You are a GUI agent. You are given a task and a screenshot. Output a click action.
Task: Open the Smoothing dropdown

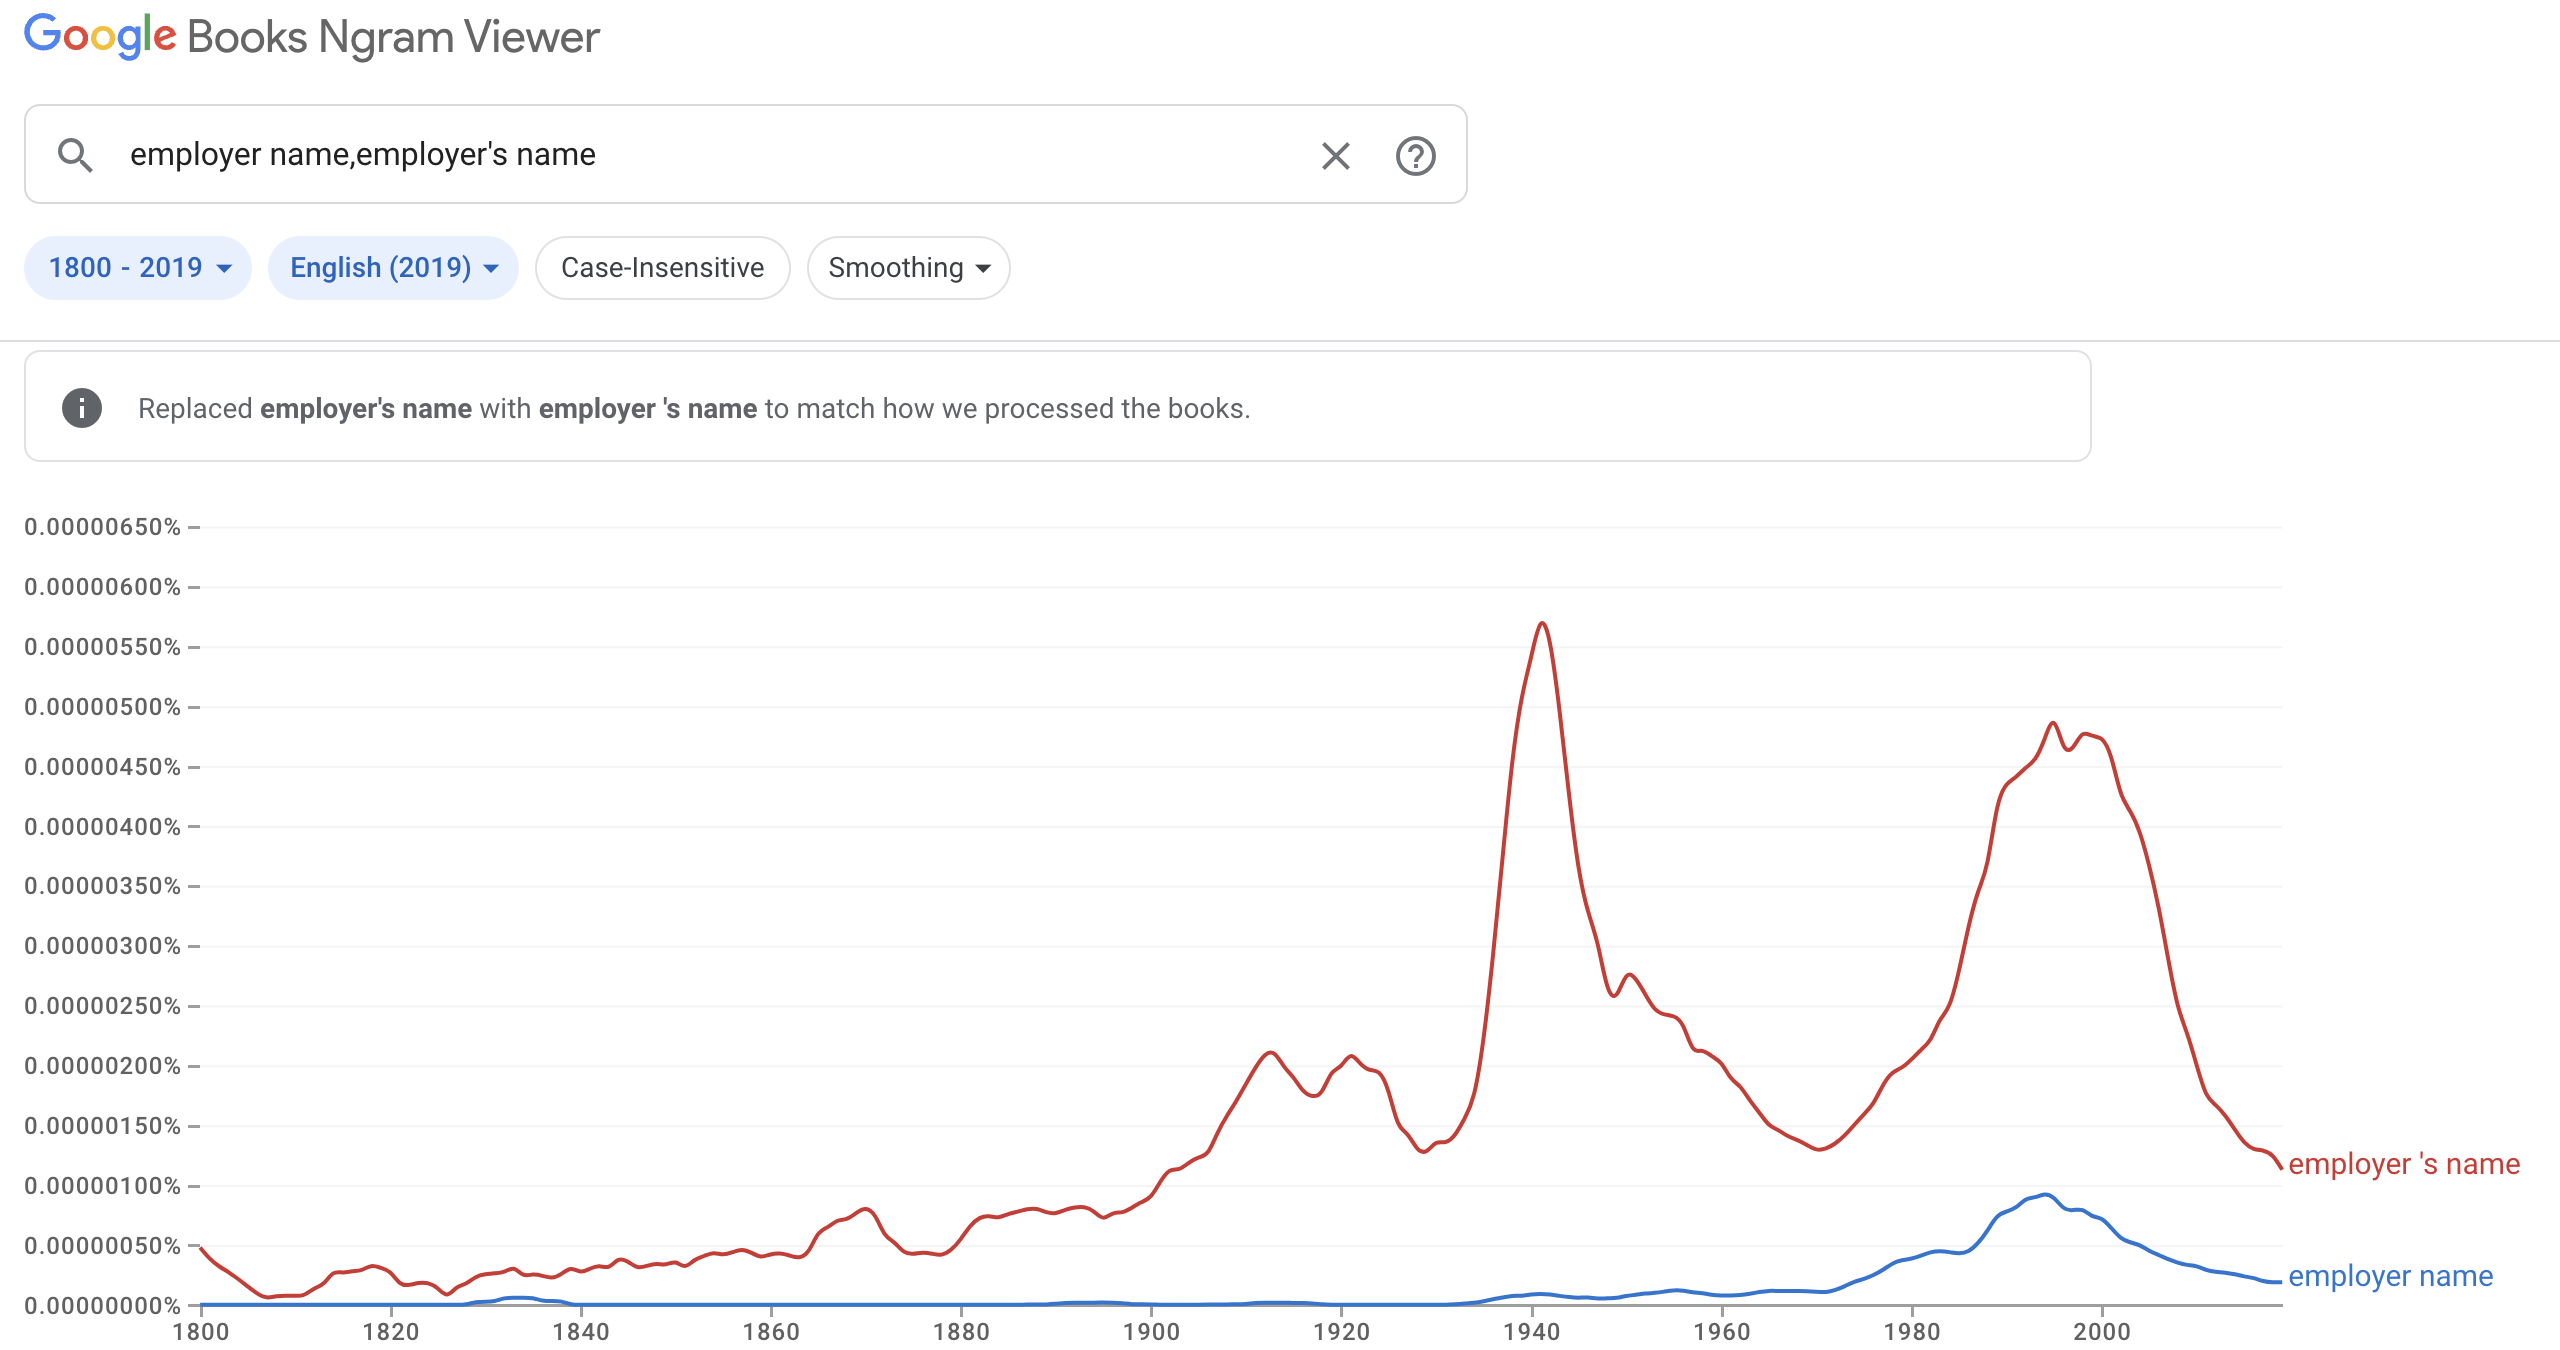[x=908, y=268]
